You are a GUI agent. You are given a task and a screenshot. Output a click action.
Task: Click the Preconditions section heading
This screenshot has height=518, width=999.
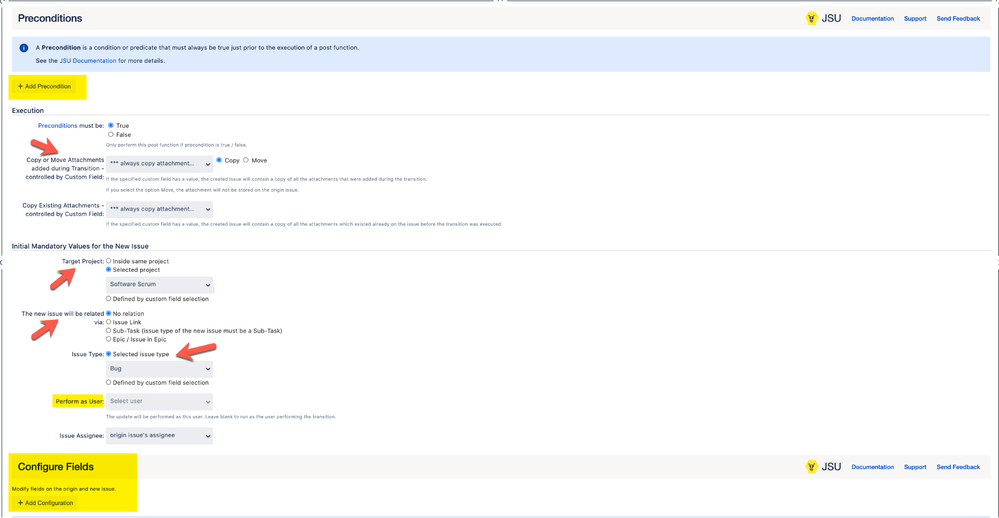[50, 18]
